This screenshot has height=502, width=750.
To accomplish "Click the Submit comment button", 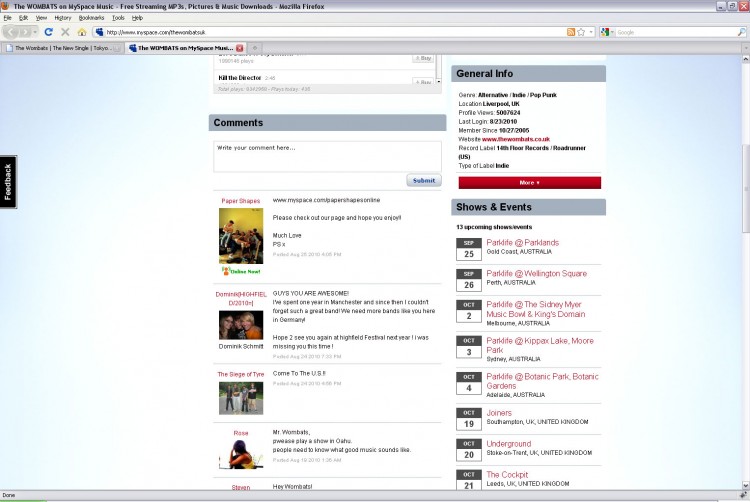I will (424, 181).
